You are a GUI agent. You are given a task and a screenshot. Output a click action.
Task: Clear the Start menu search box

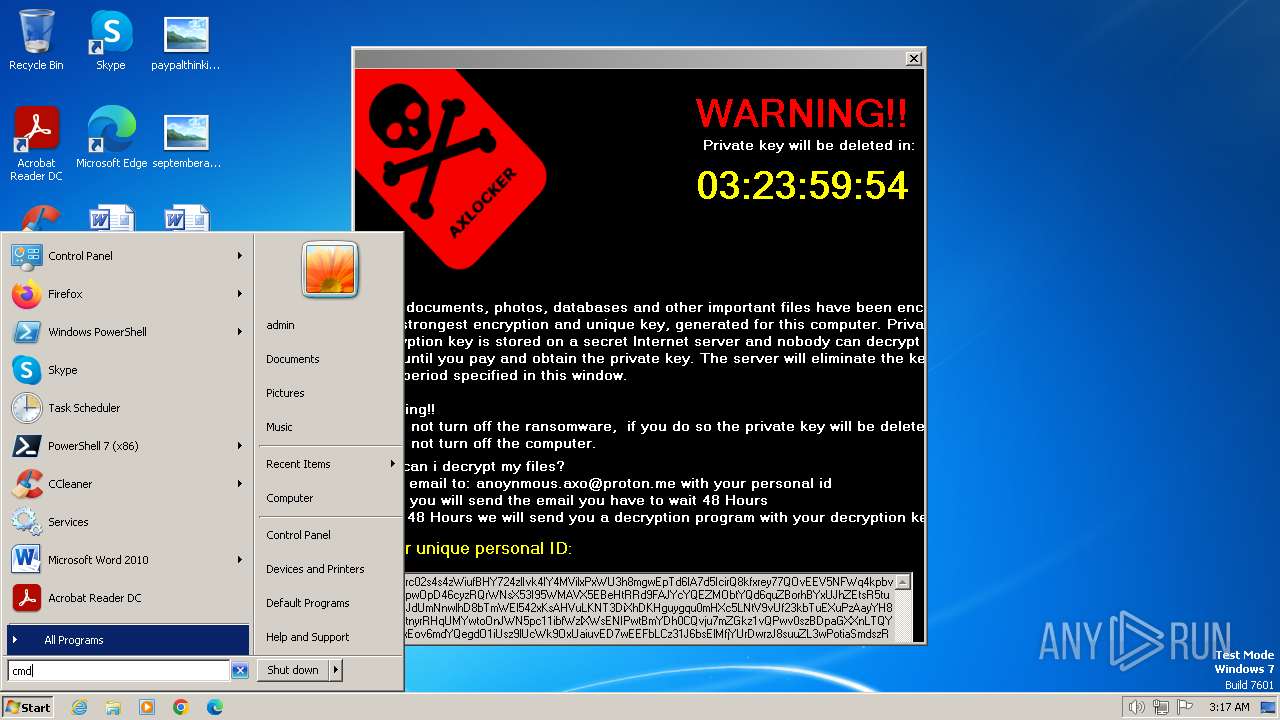point(240,671)
